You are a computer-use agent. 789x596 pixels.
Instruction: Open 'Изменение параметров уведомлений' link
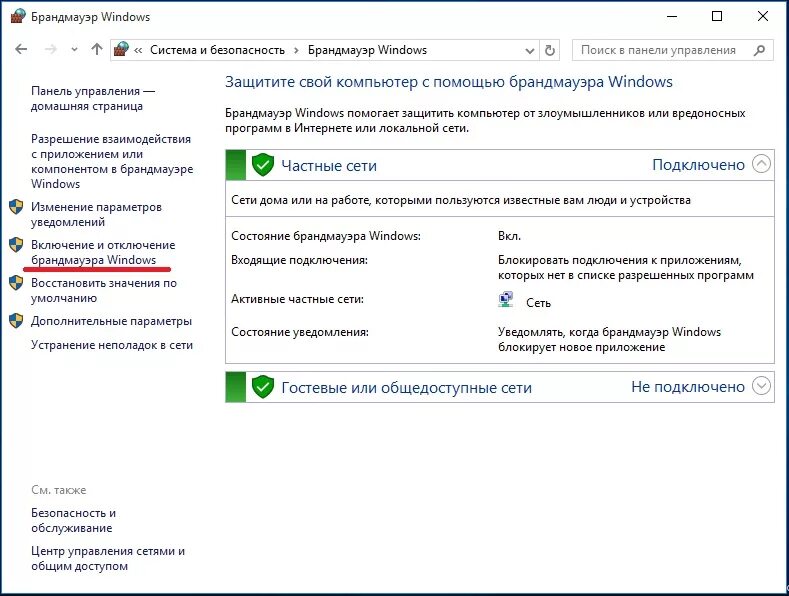pyautogui.click(x=96, y=214)
